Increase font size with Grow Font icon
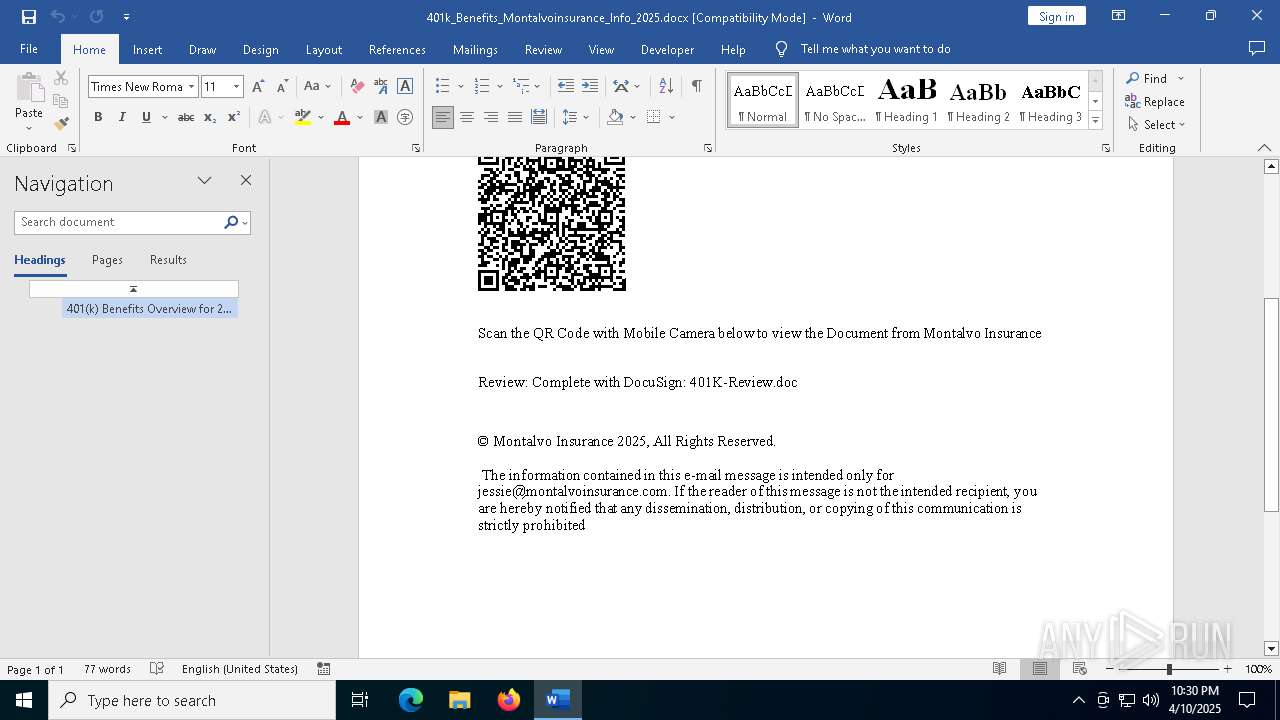The image size is (1280, 720). (x=258, y=86)
